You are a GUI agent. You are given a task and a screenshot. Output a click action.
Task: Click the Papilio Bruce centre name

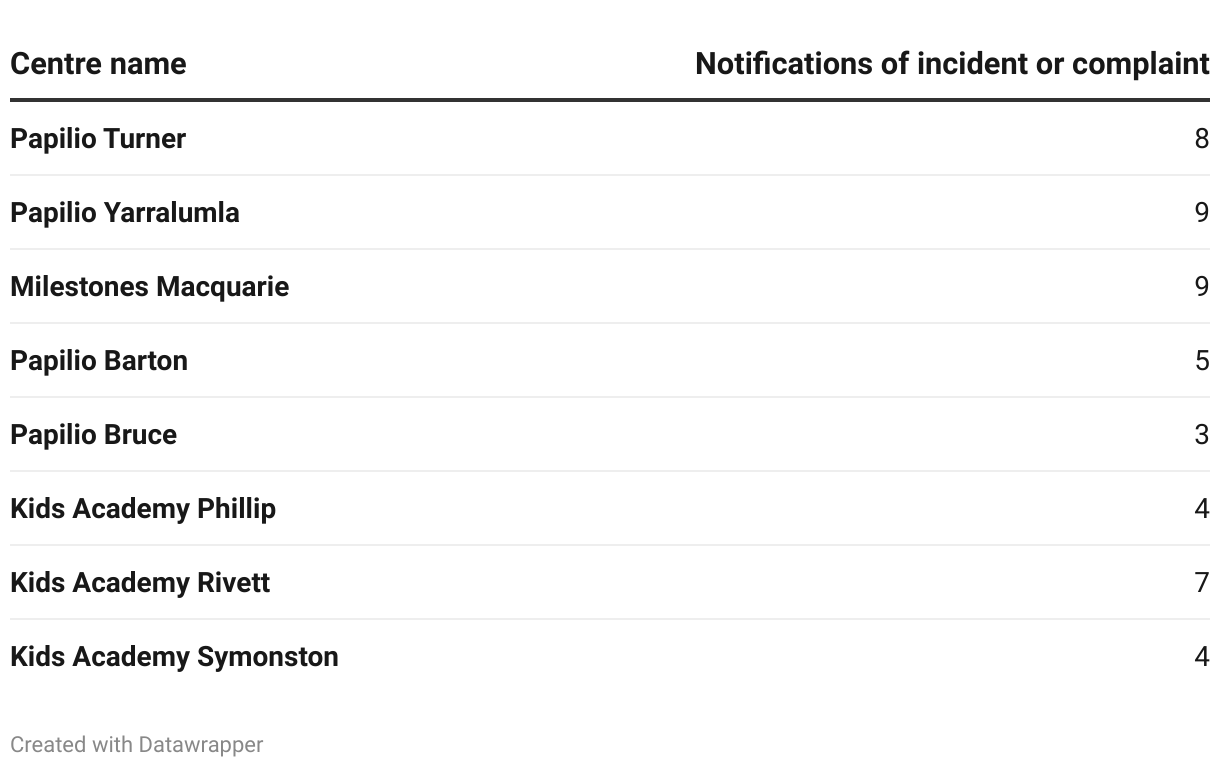tap(93, 434)
